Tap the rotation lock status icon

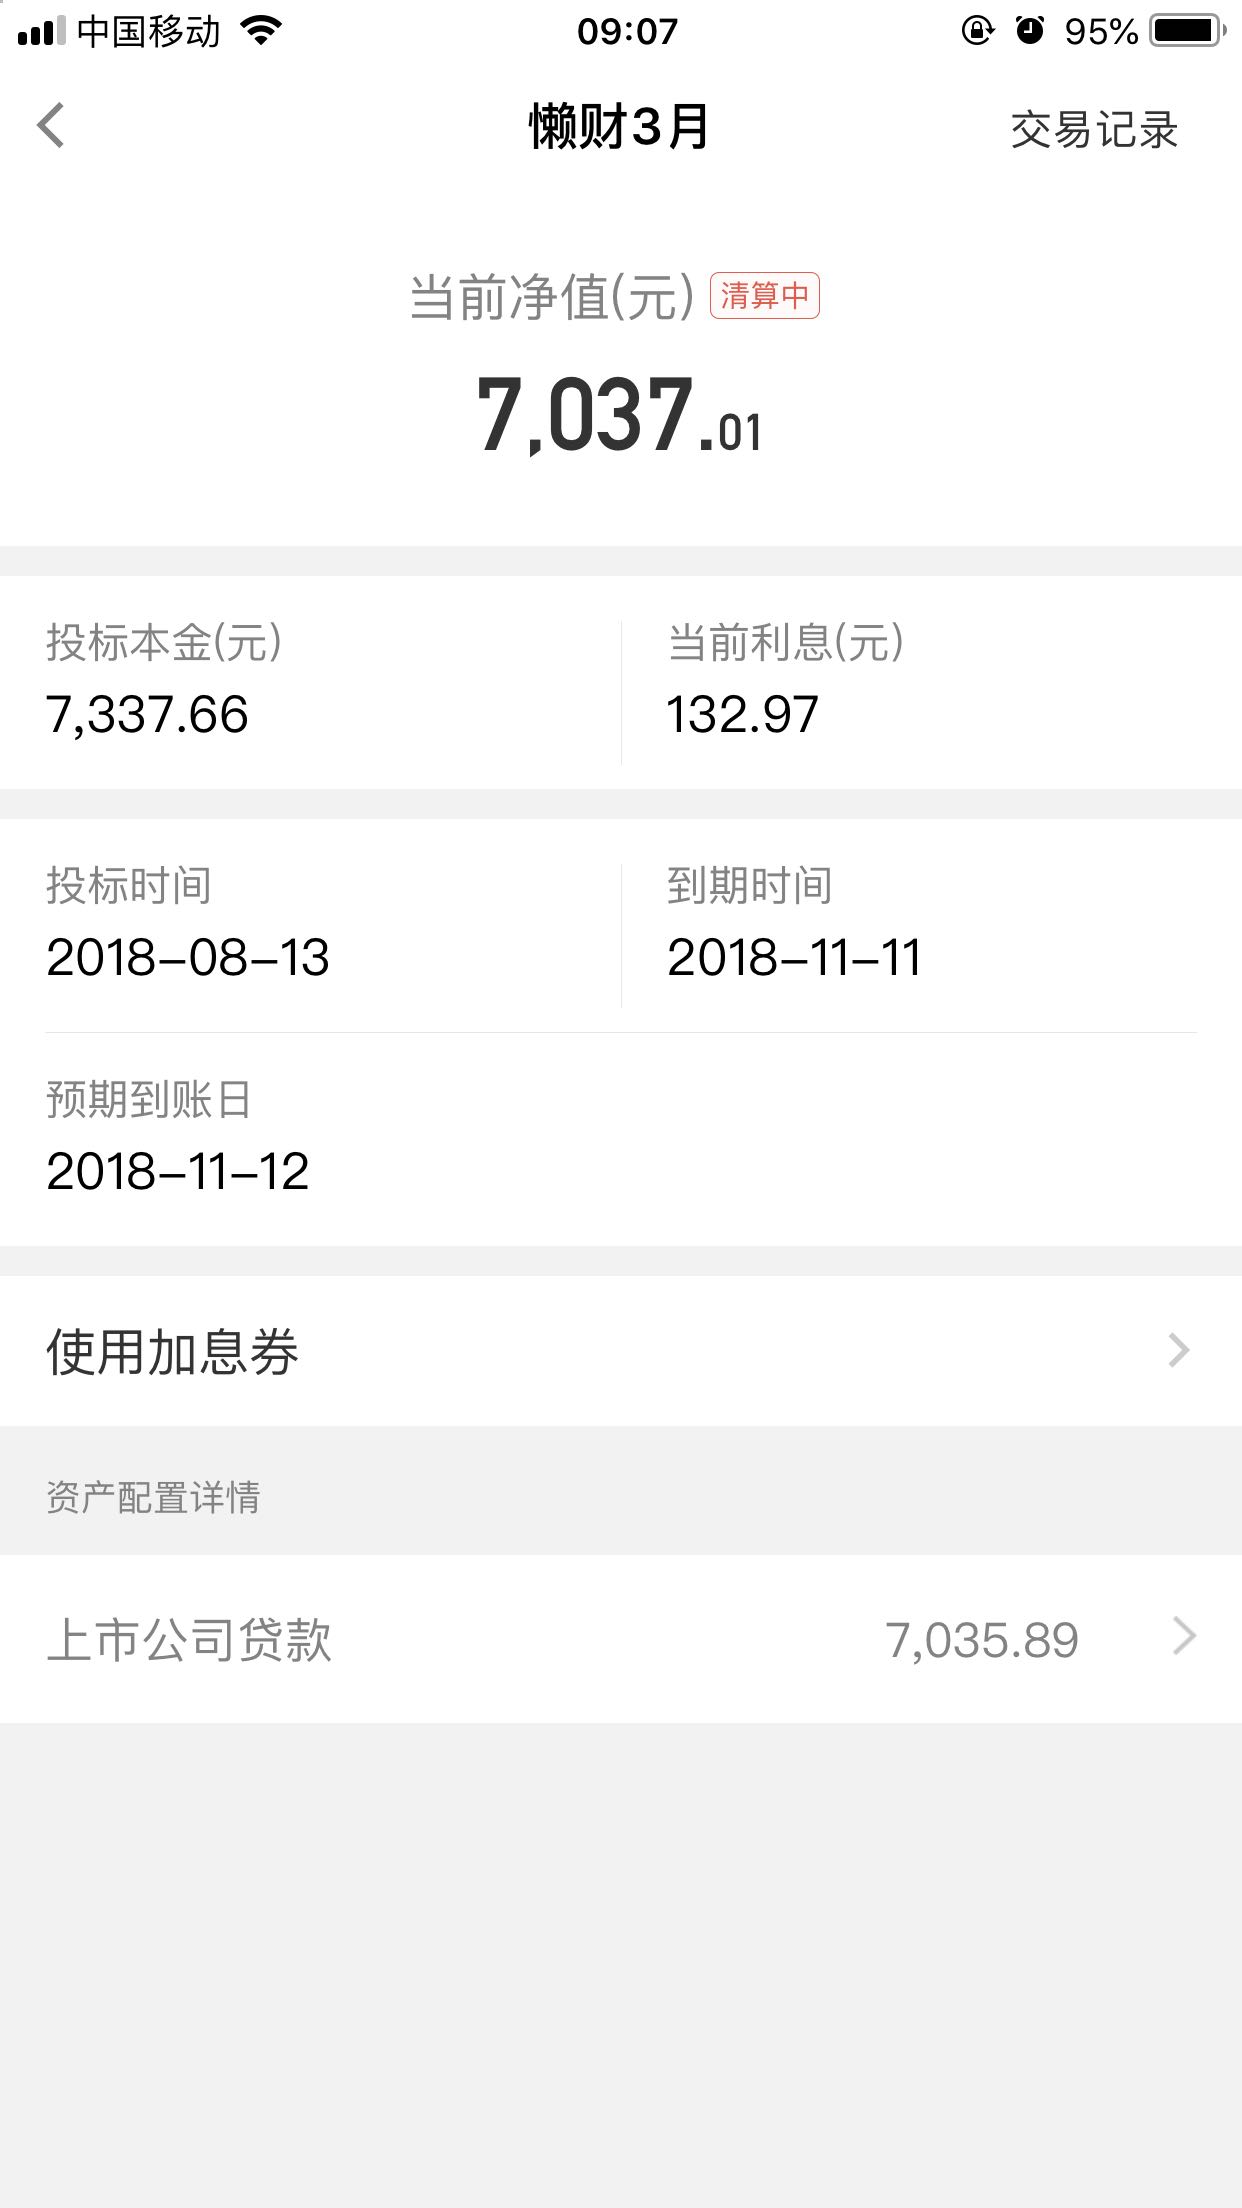point(977,31)
